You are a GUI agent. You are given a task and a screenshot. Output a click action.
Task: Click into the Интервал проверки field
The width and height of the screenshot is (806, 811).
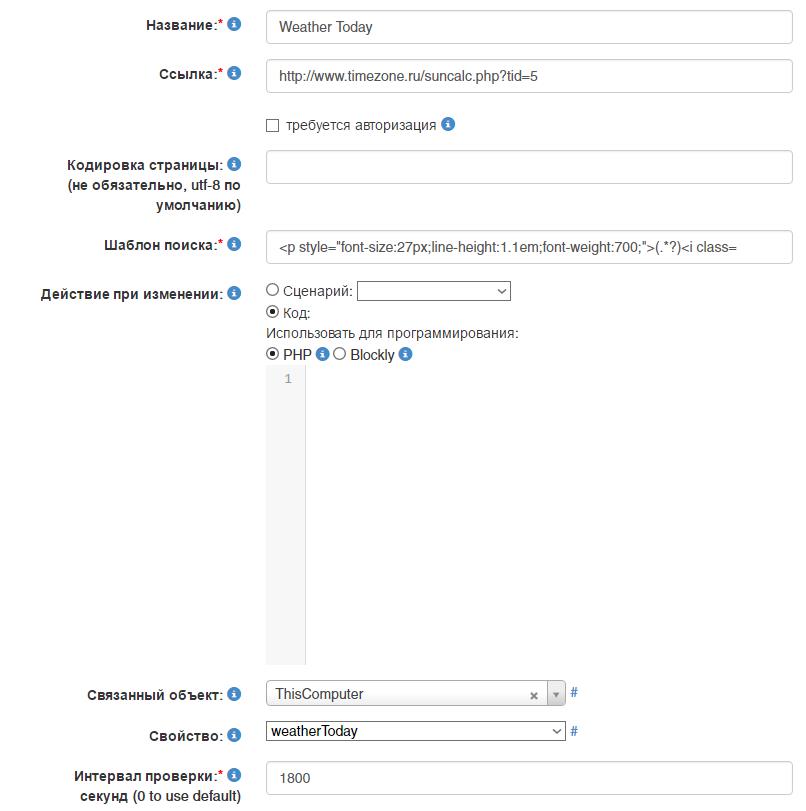coord(528,777)
